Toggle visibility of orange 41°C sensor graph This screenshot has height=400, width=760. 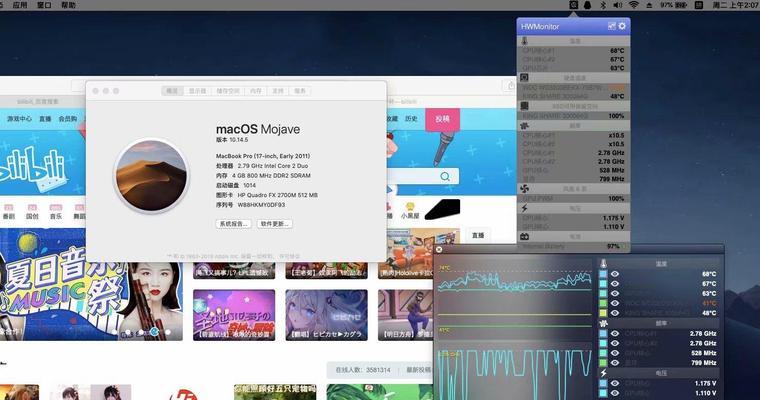pyautogui.click(x=615, y=303)
